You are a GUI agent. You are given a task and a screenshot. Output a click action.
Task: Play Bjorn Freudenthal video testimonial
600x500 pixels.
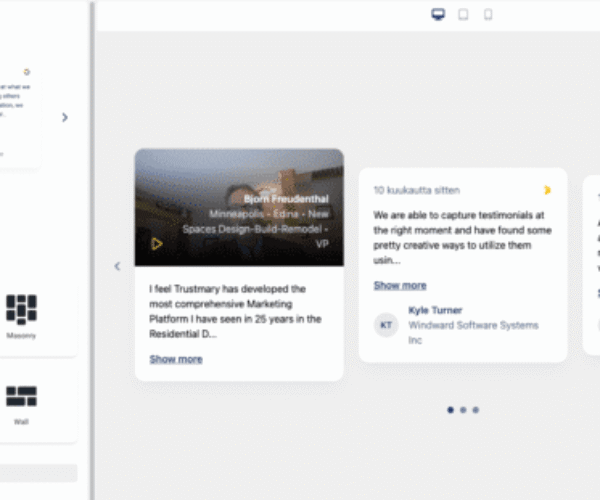pyautogui.click(x=157, y=244)
